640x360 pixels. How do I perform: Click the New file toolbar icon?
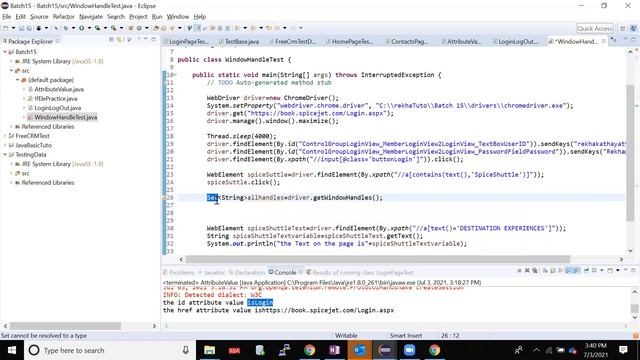[x=5, y=28]
